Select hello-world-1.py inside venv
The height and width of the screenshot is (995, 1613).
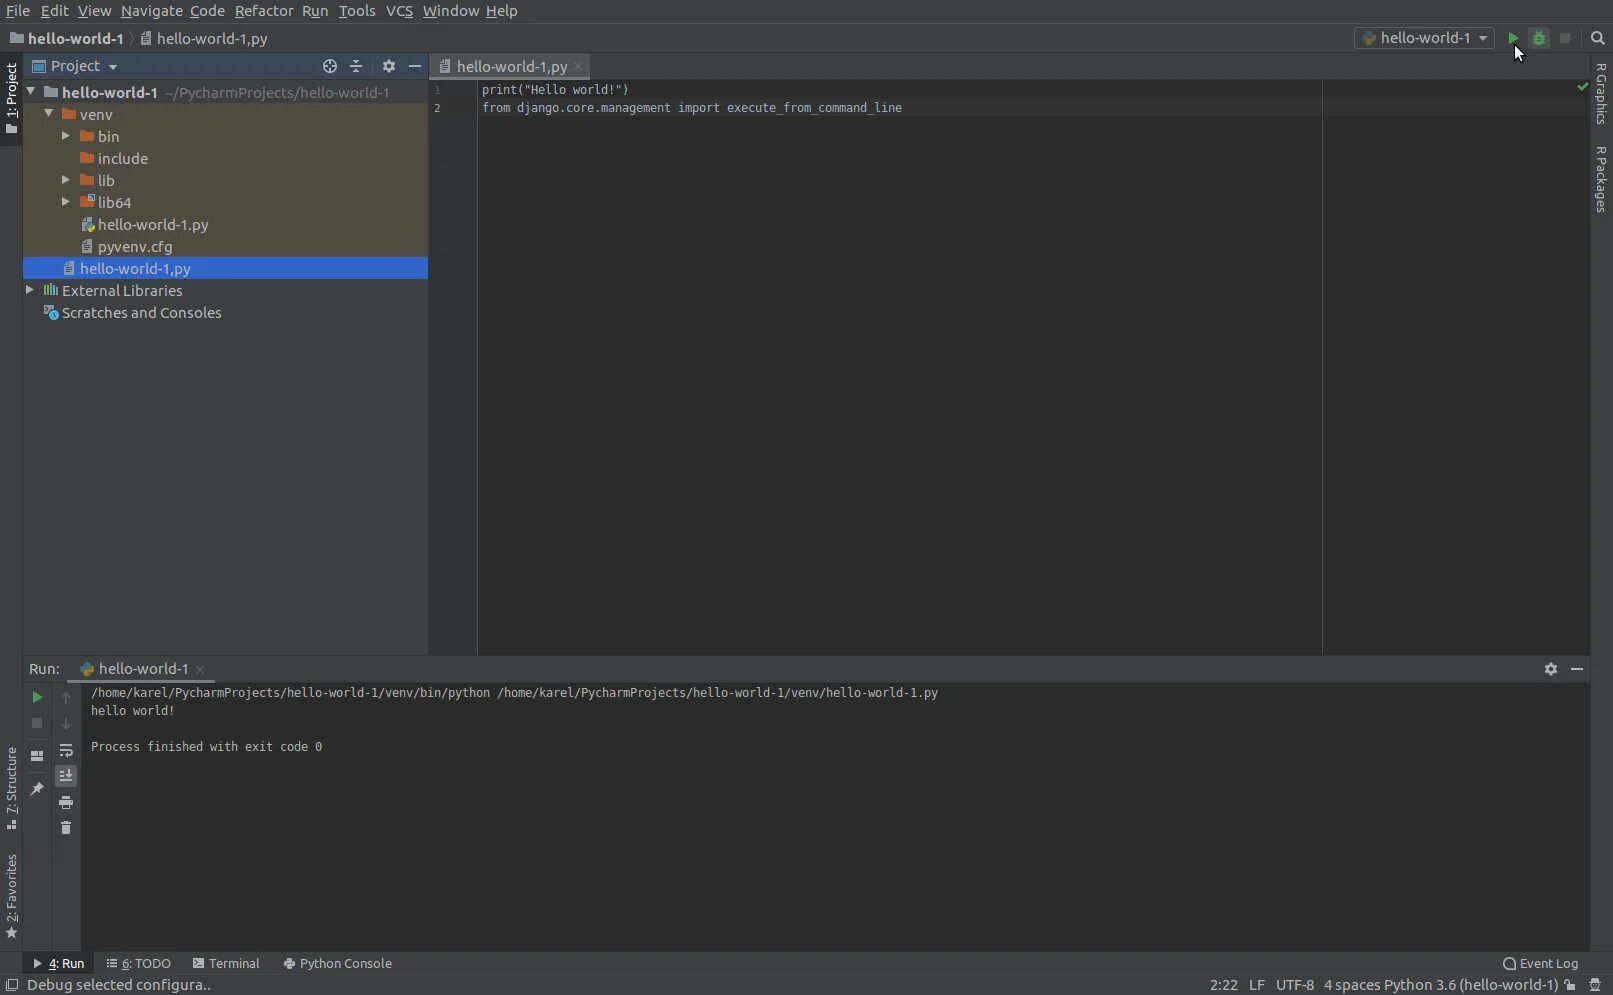coord(153,224)
